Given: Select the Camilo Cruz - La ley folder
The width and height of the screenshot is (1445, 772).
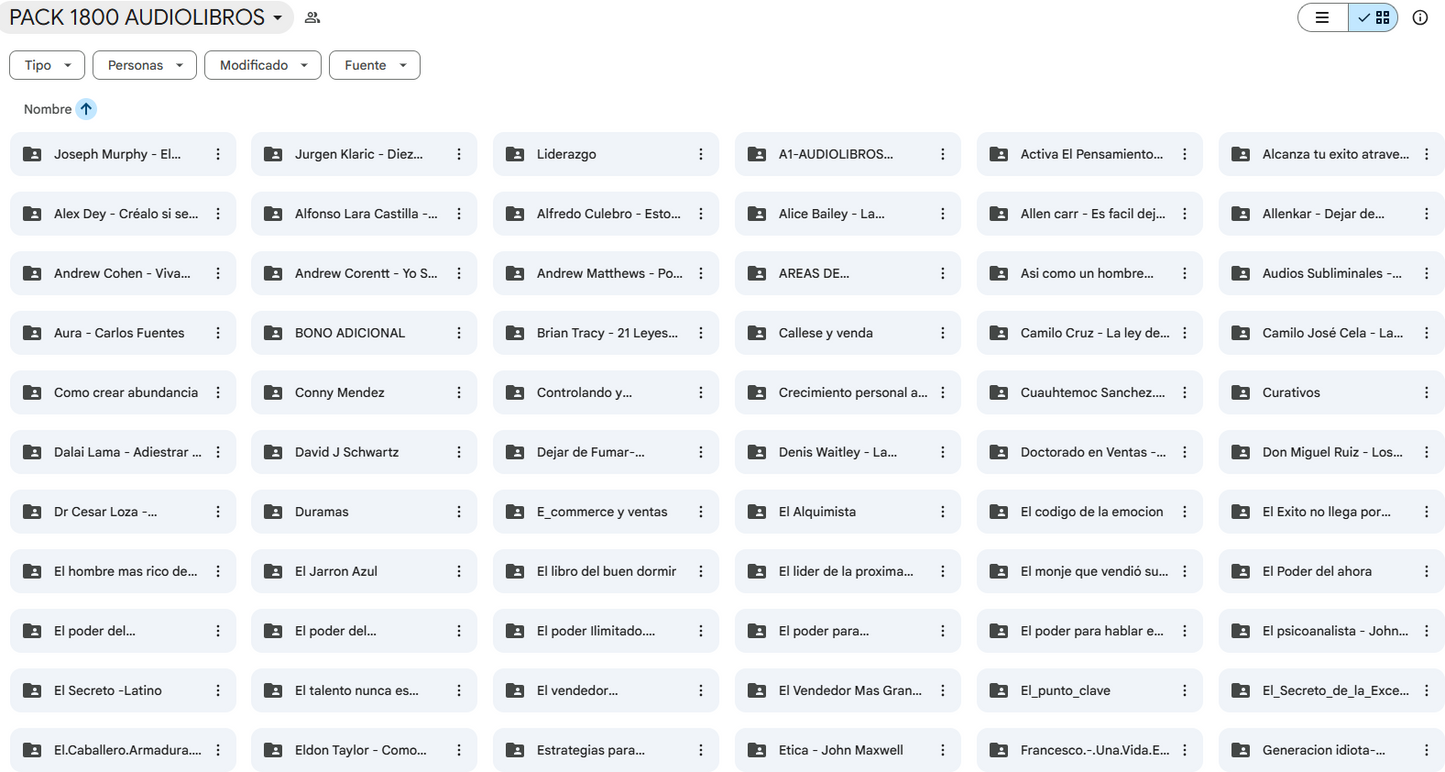Looking at the screenshot, I should click(1090, 333).
